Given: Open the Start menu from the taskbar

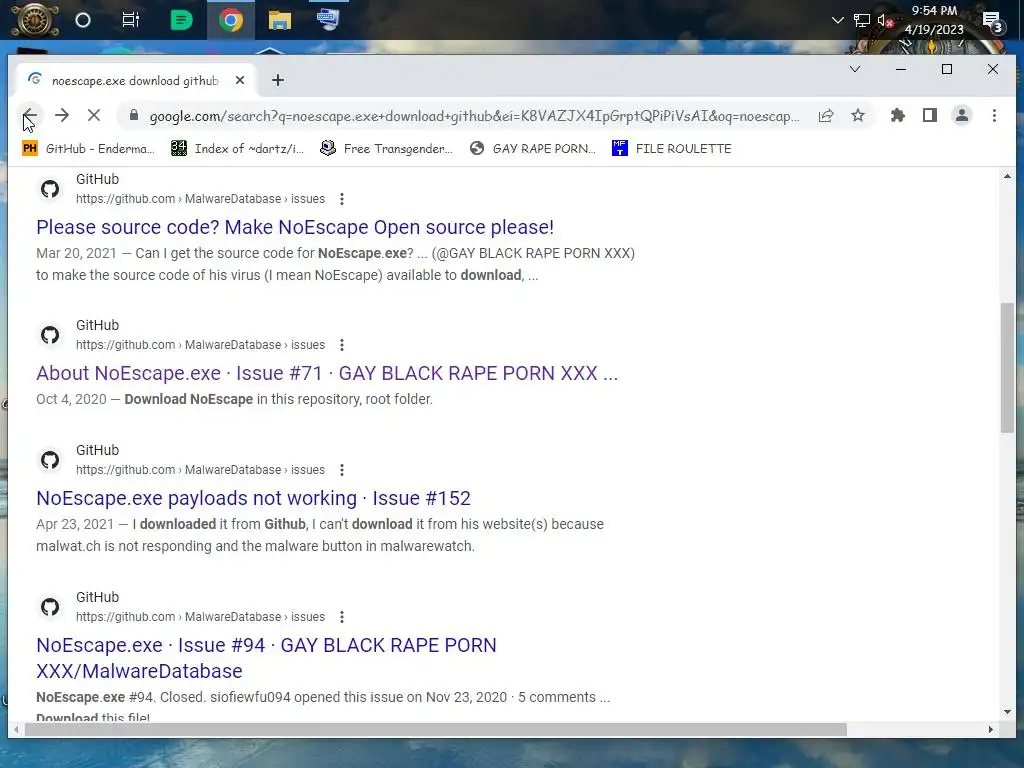Looking at the screenshot, I should (34, 20).
